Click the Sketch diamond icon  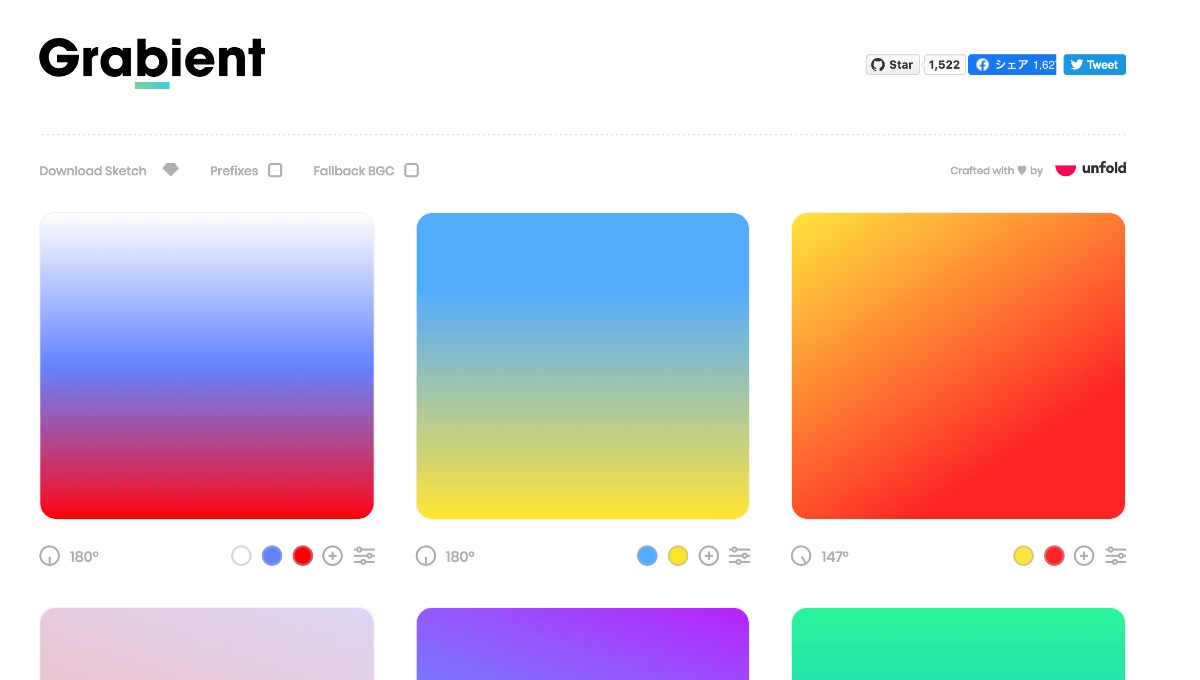point(171,170)
